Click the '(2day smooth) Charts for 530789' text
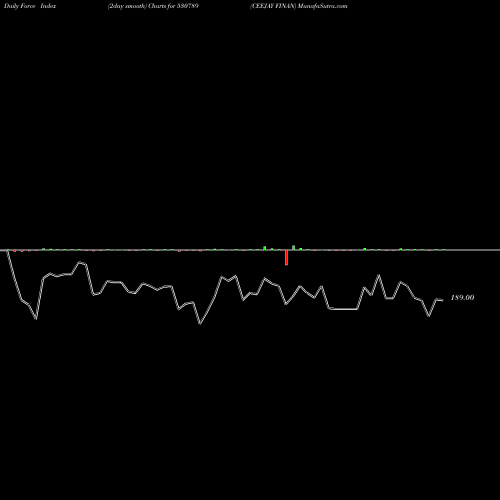500x500 pixels. (x=153, y=6)
